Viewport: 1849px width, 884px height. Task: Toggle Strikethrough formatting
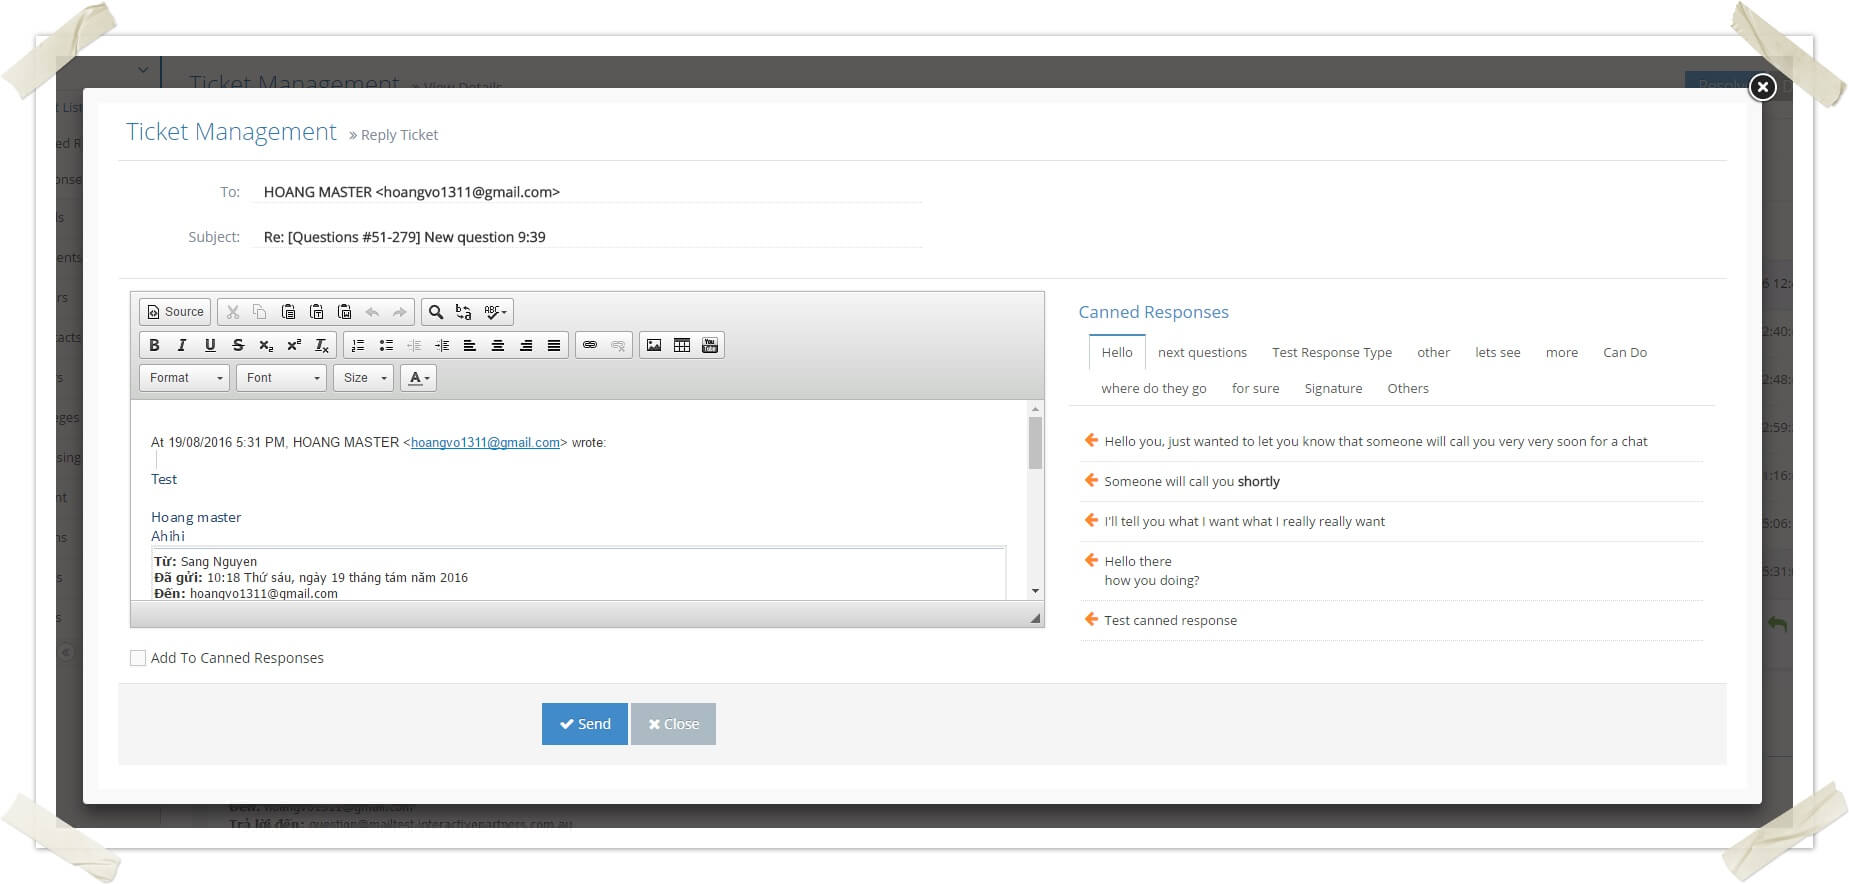238,345
